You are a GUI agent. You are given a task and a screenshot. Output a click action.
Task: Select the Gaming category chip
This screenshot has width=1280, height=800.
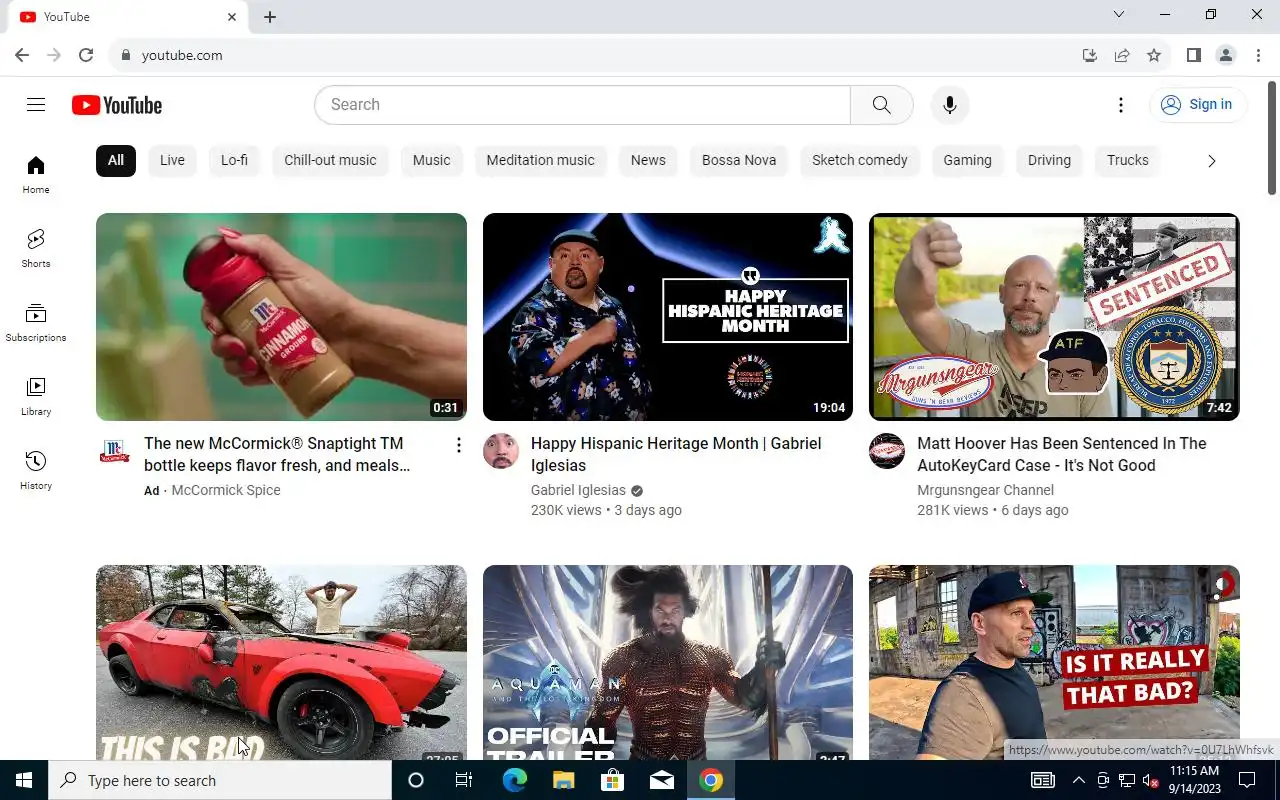click(967, 160)
